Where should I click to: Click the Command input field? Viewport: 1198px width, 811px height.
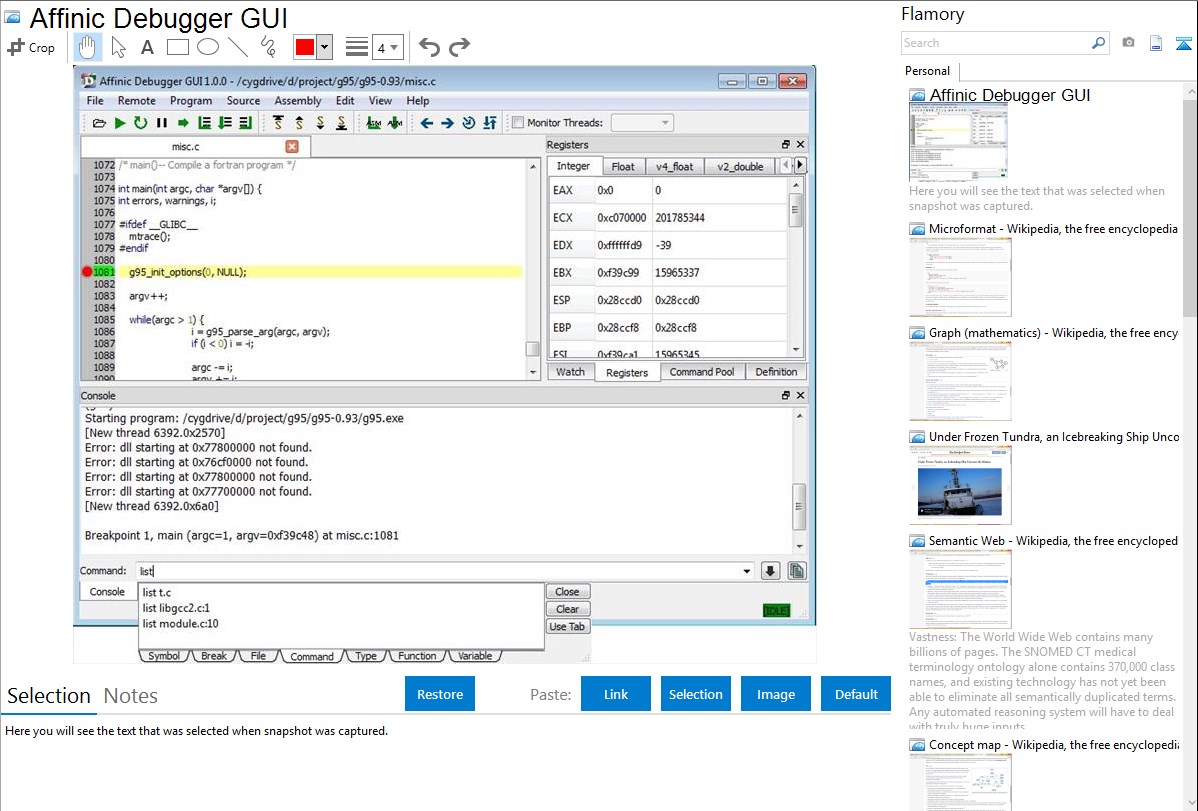[445, 571]
